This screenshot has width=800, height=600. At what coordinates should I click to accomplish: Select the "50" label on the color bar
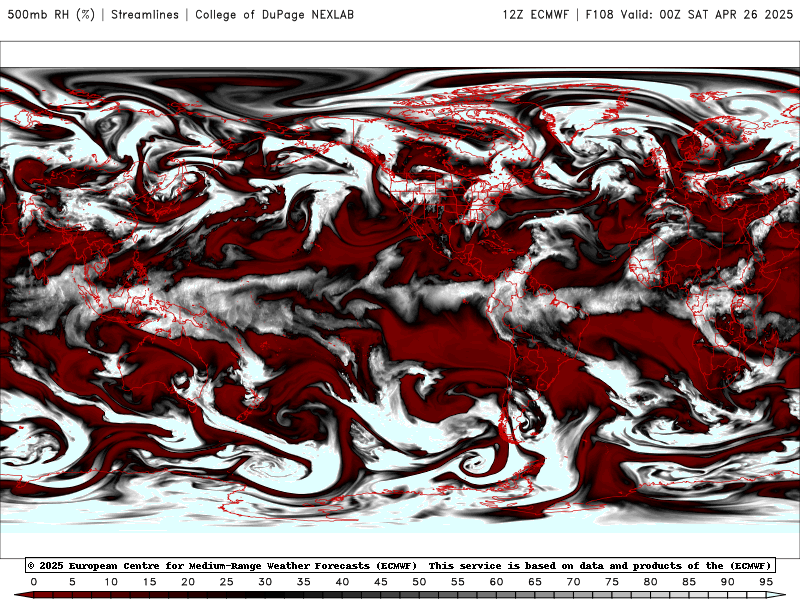[419, 582]
